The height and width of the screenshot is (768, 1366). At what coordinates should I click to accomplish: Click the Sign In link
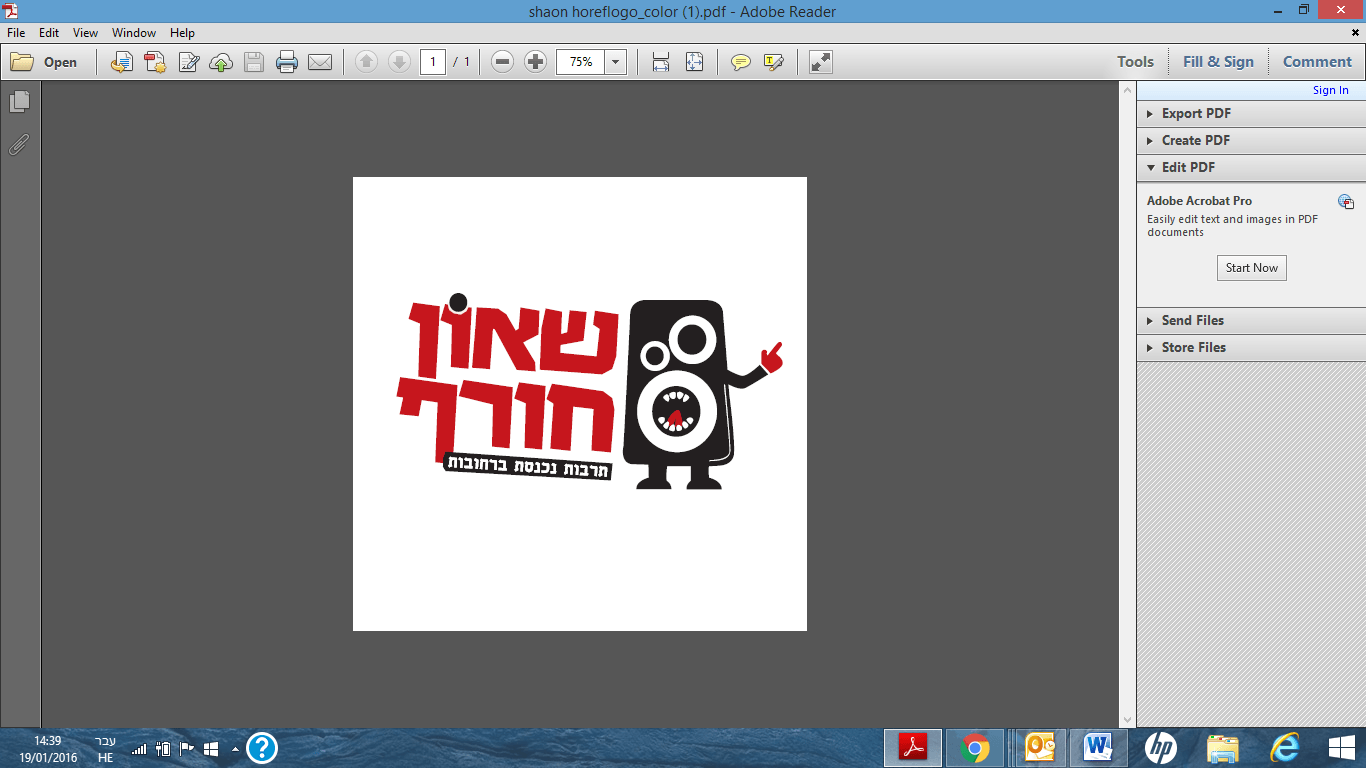[x=1330, y=90]
